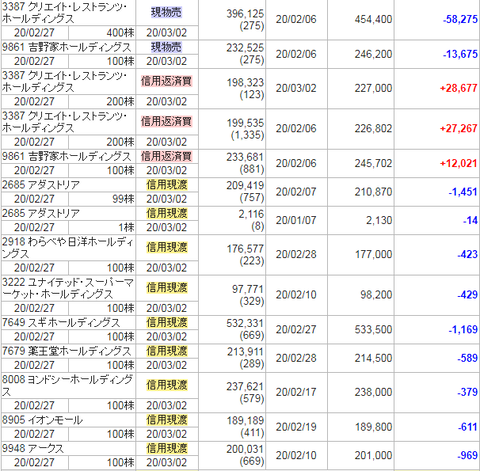Click the 9948 アークス name
480x471 pixels.
pos(33,449)
